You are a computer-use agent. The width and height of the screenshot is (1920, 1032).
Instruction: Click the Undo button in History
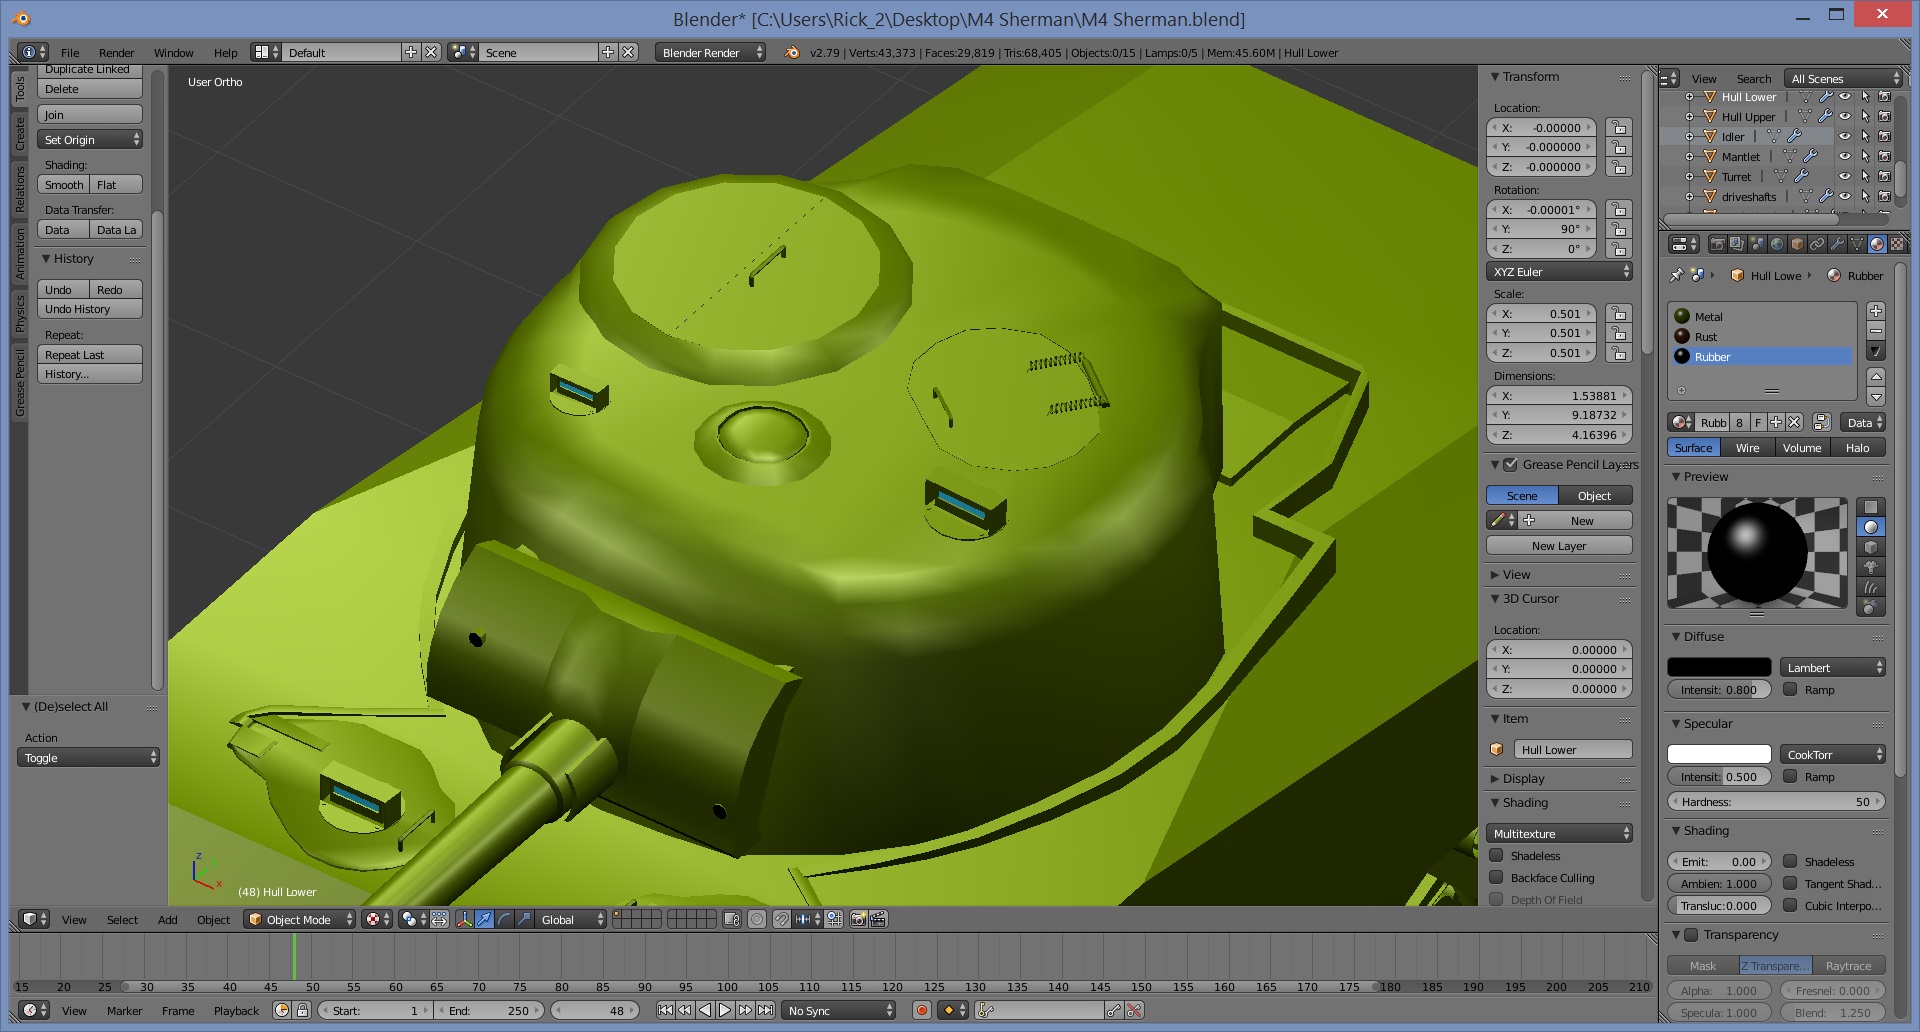[x=63, y=289]
